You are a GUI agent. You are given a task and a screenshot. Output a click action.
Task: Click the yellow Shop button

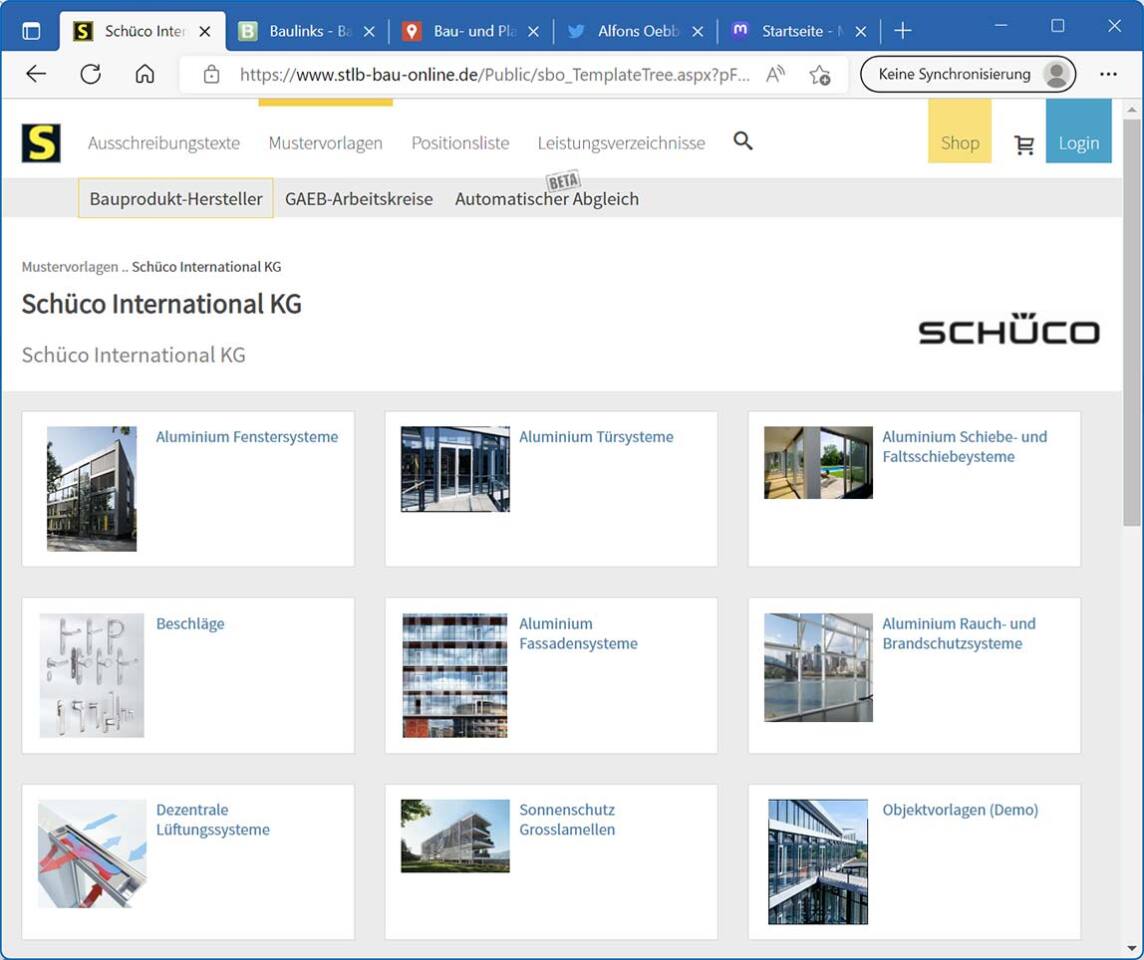click(959, 131)
